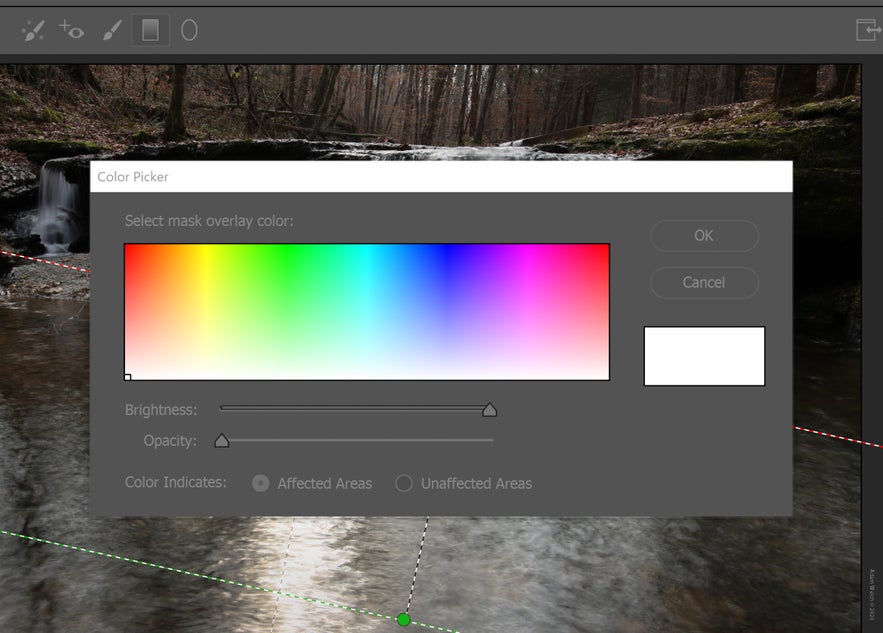Enable Color Indicates for Unaffected Areas
The width and height of the screenshot is (883, 633).
(x=404, y=482)
